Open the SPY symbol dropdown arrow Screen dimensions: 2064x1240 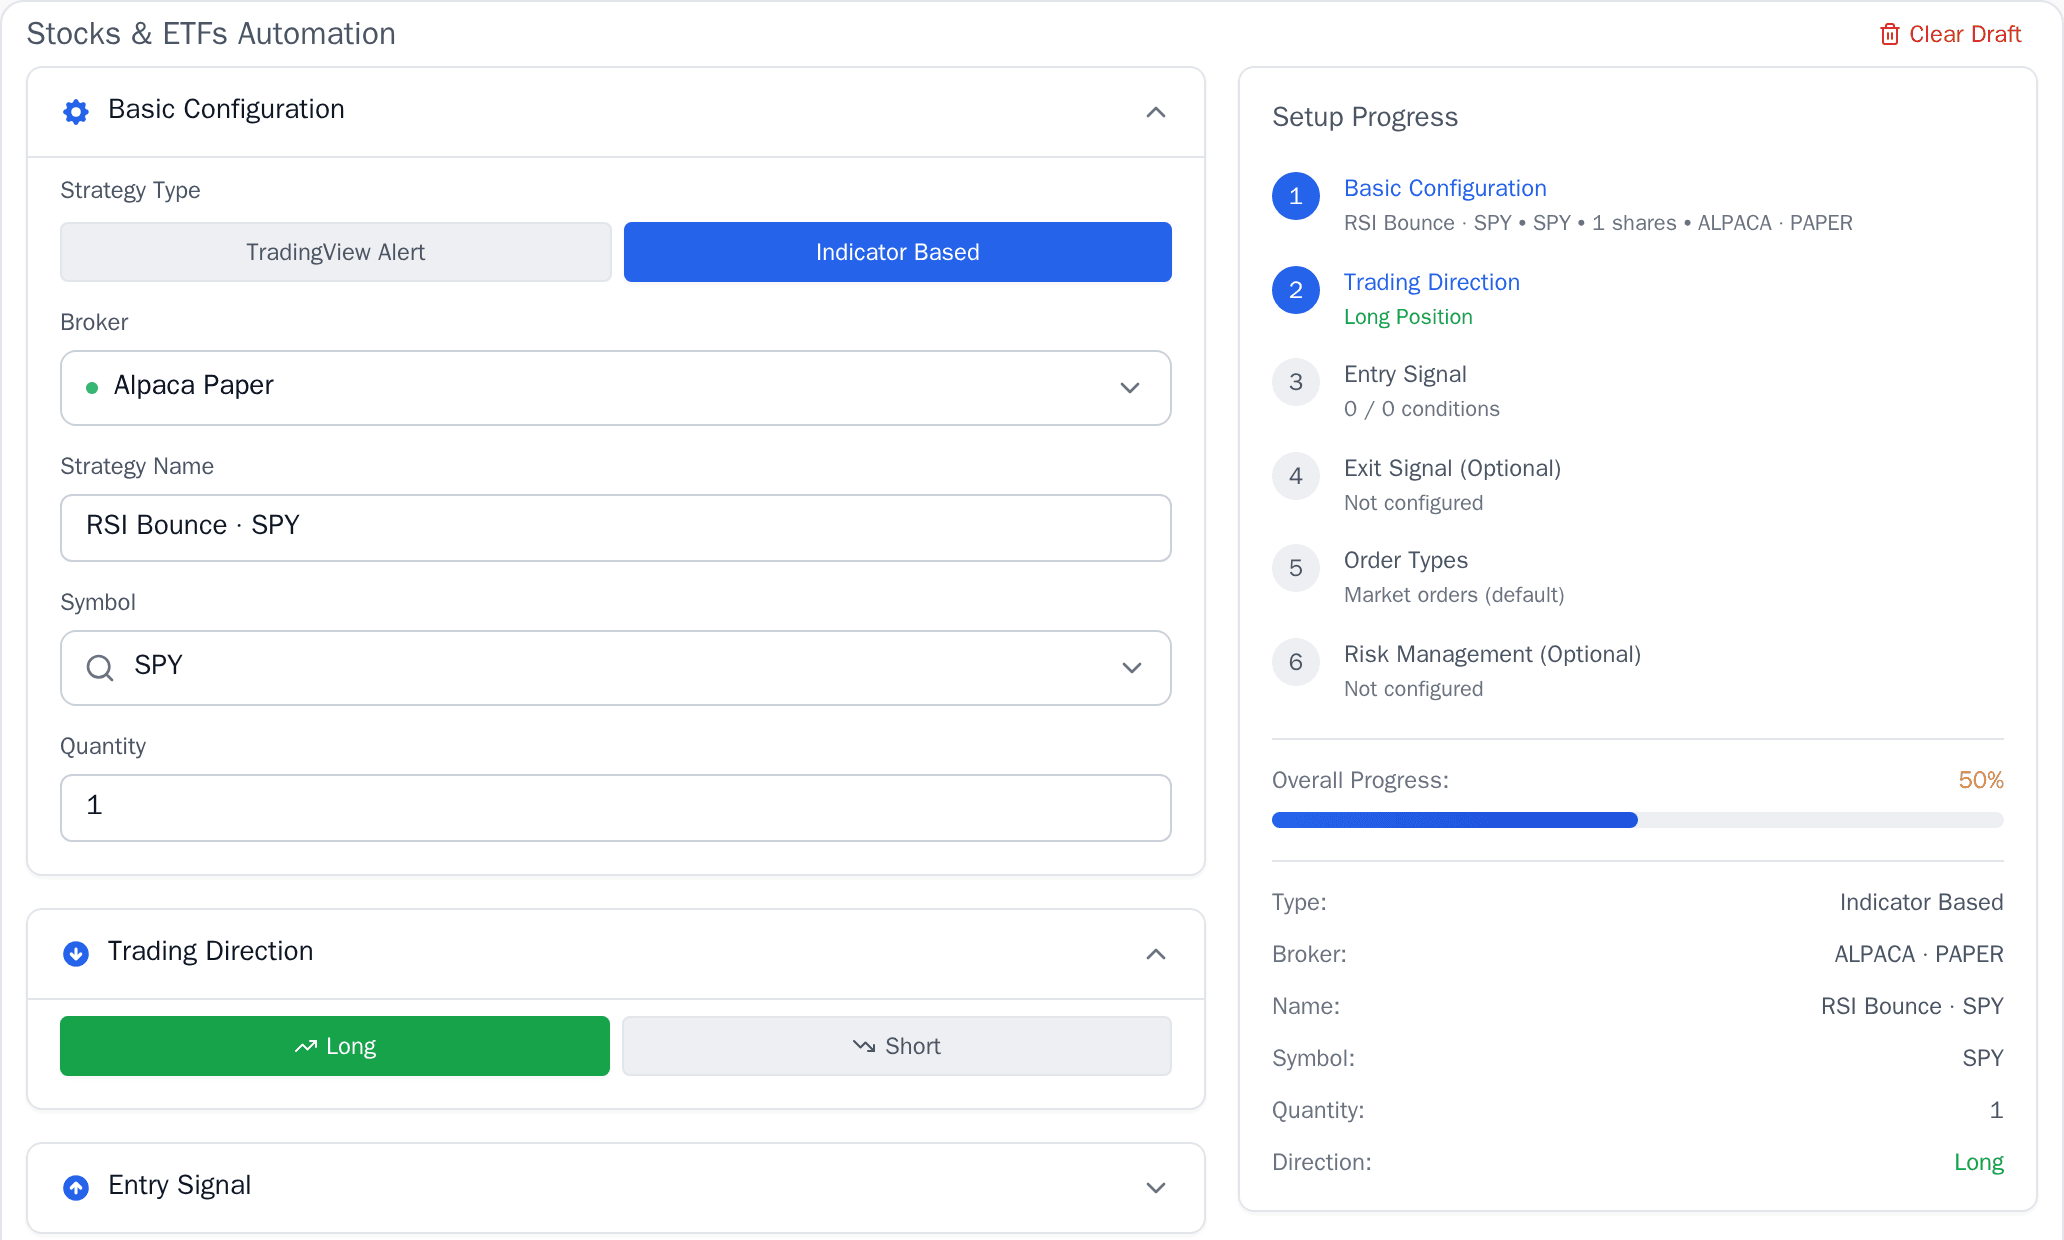pos(1132,668)
